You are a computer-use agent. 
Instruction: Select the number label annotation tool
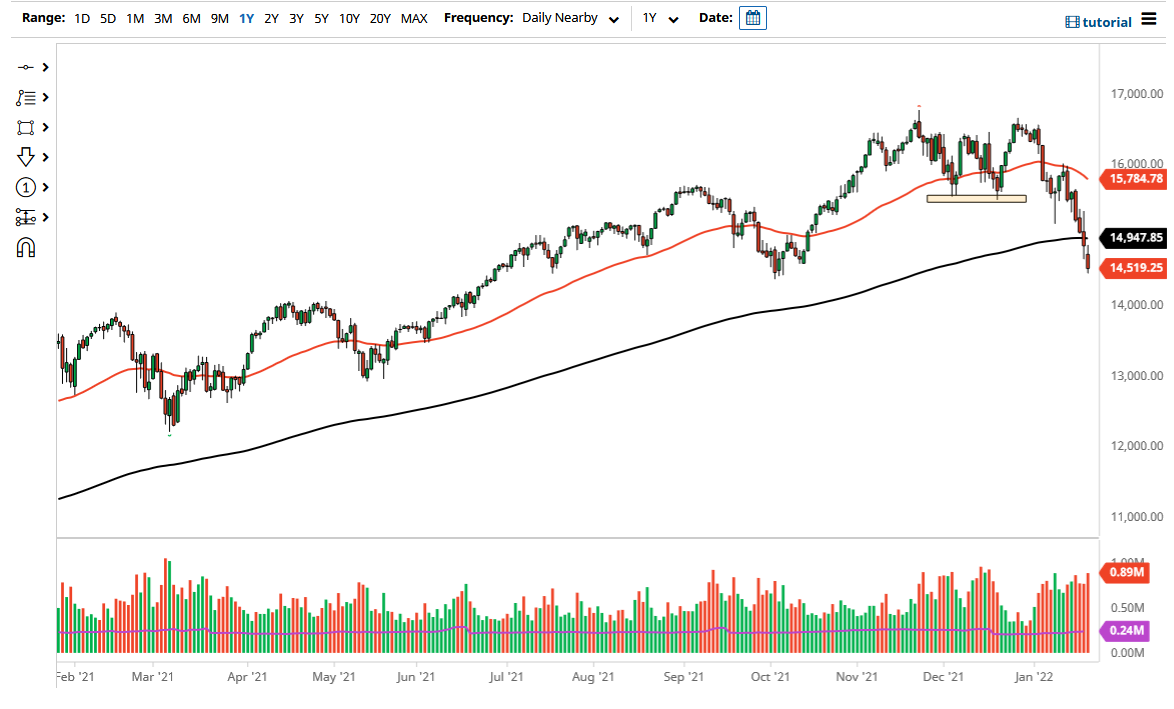(27, 187)
